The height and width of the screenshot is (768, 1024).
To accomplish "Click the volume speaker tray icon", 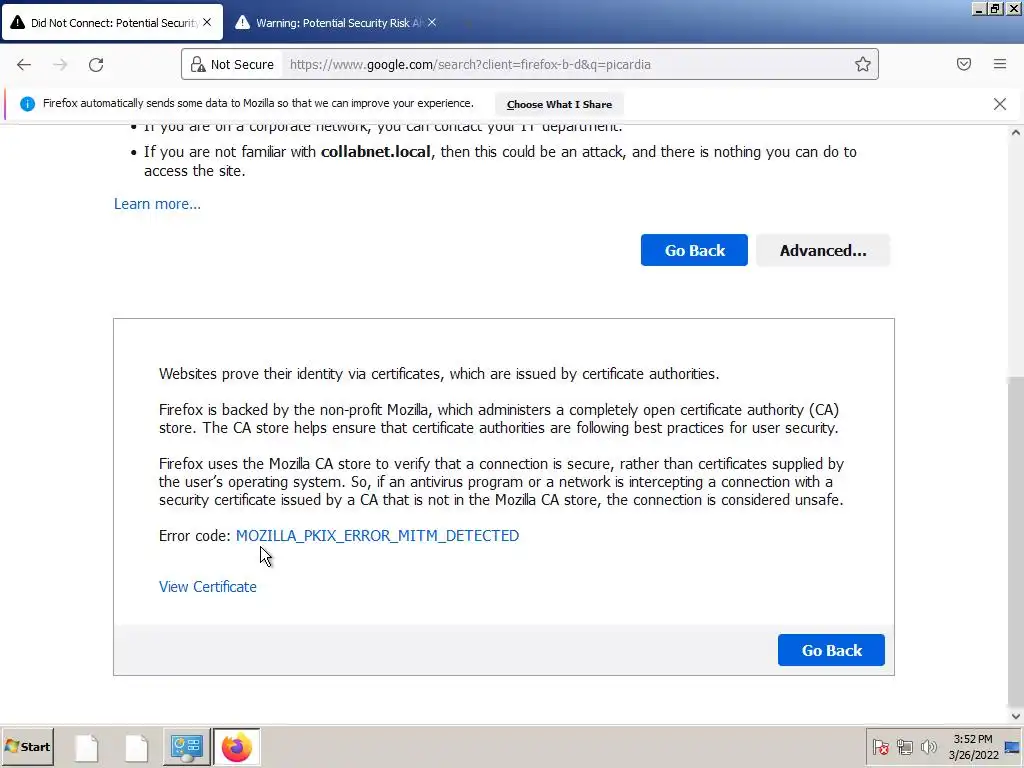I will coord(929,747).
